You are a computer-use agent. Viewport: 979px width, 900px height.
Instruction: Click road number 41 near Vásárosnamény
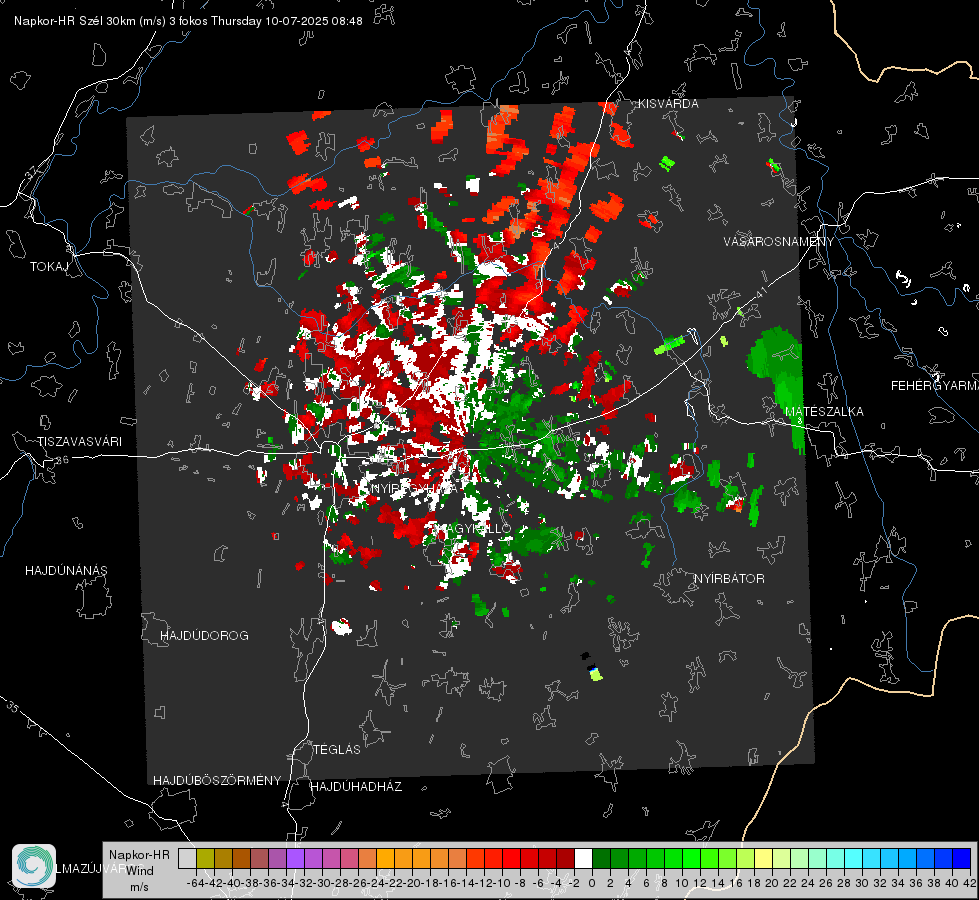click(760, 293)
